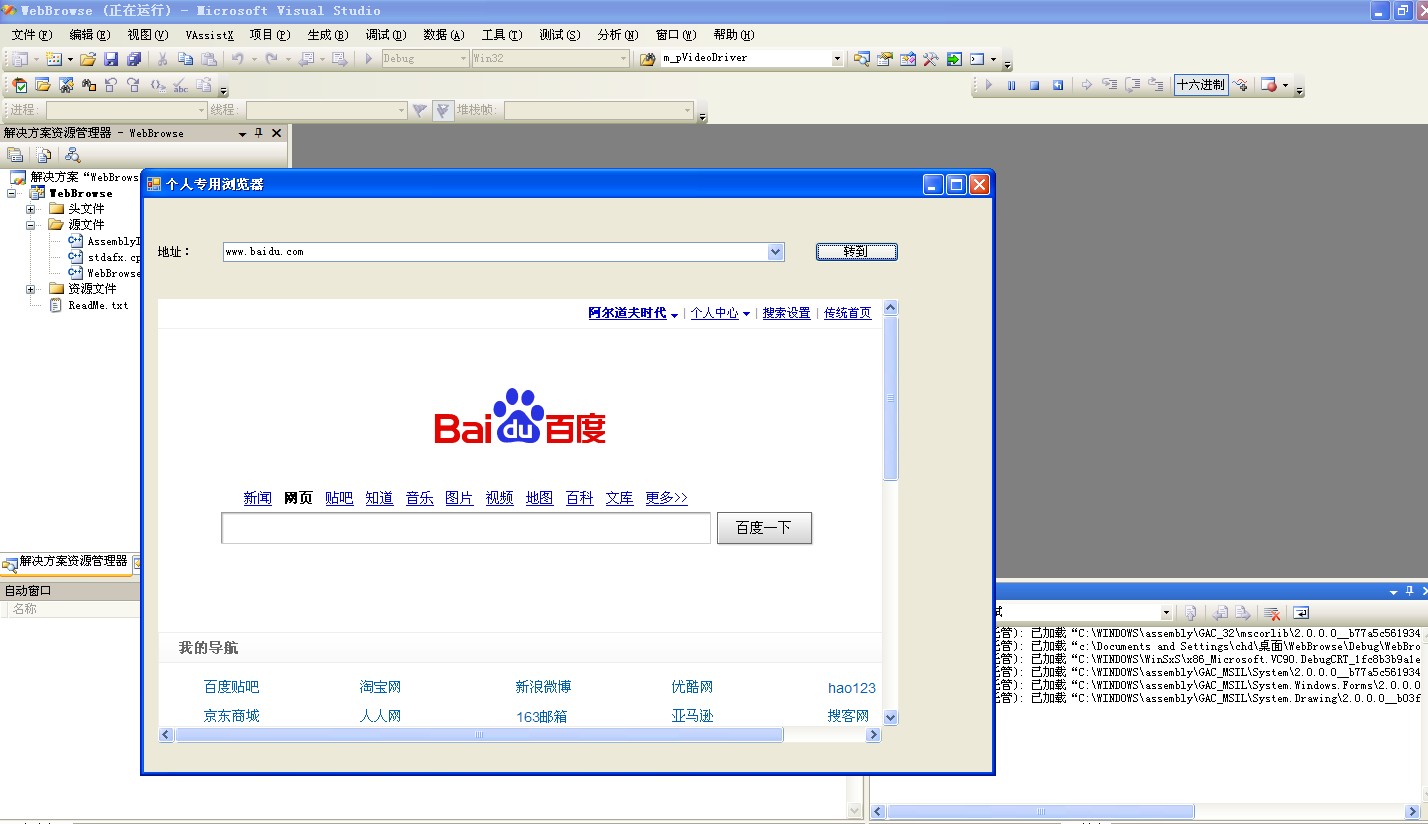This screenshot has width=1428, height=824.
Task: Click View Class Diagram icon in Solution Explorer
Action: [72, 155]
